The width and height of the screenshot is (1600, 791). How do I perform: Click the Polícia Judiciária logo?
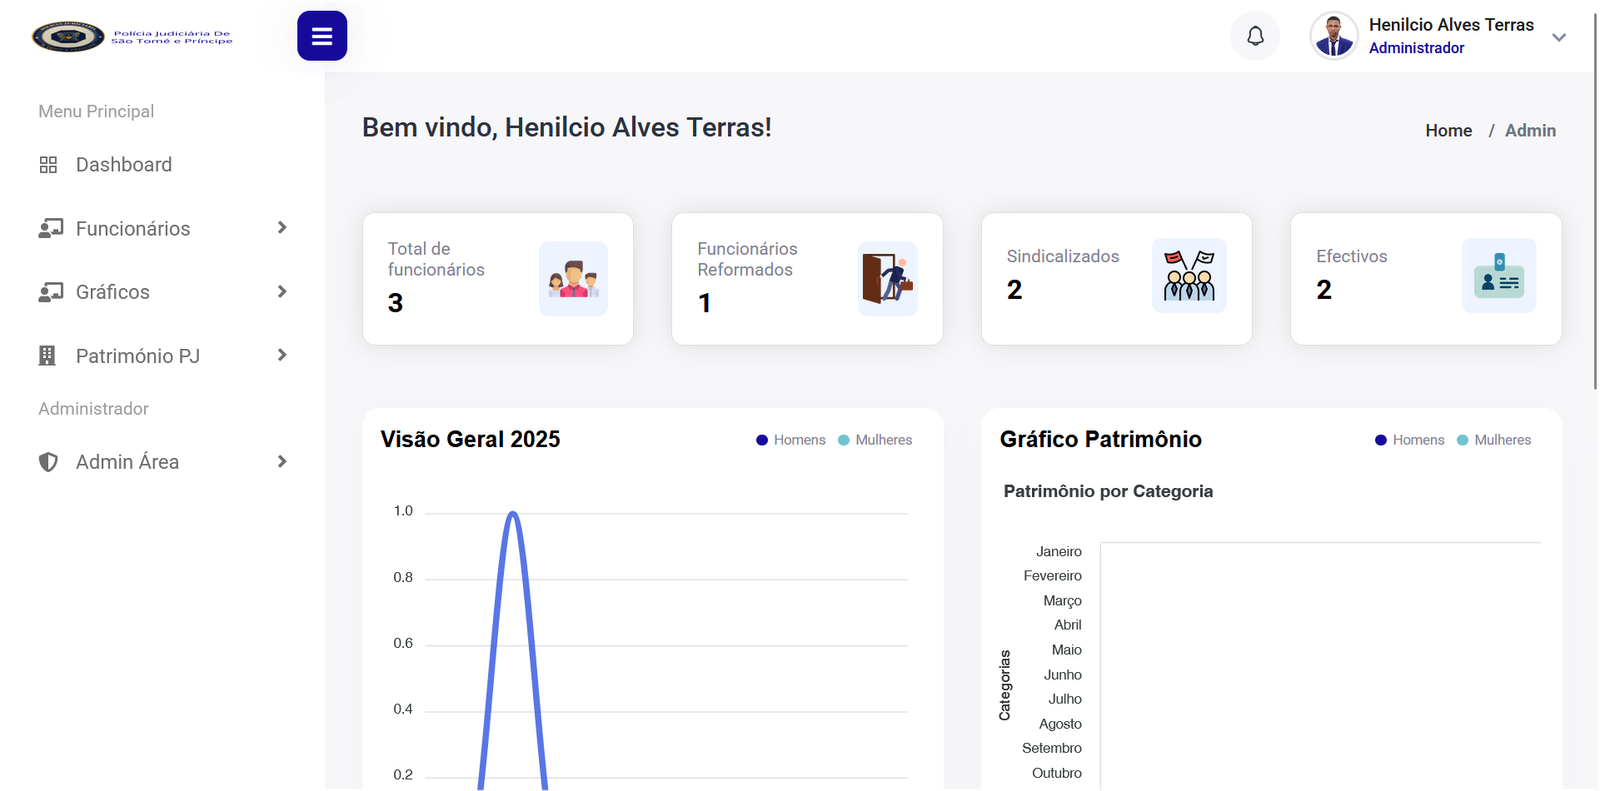[x=132, y=37]
